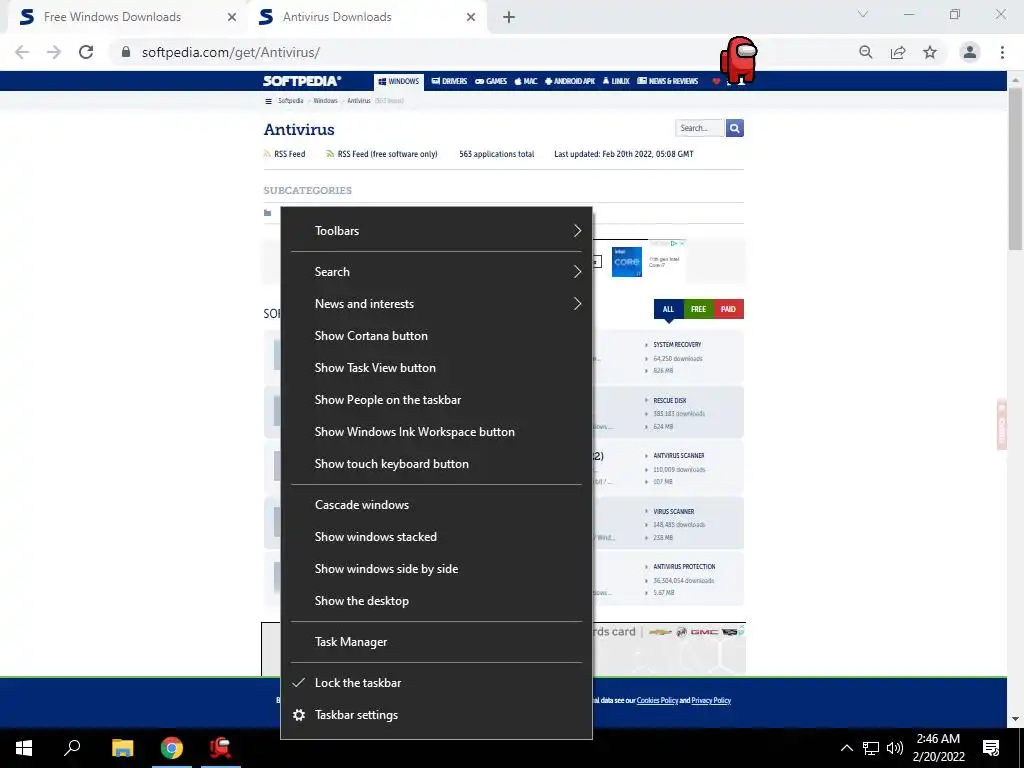
Task: Open the Chrome three-dot menu
Action: [1002, 52]
